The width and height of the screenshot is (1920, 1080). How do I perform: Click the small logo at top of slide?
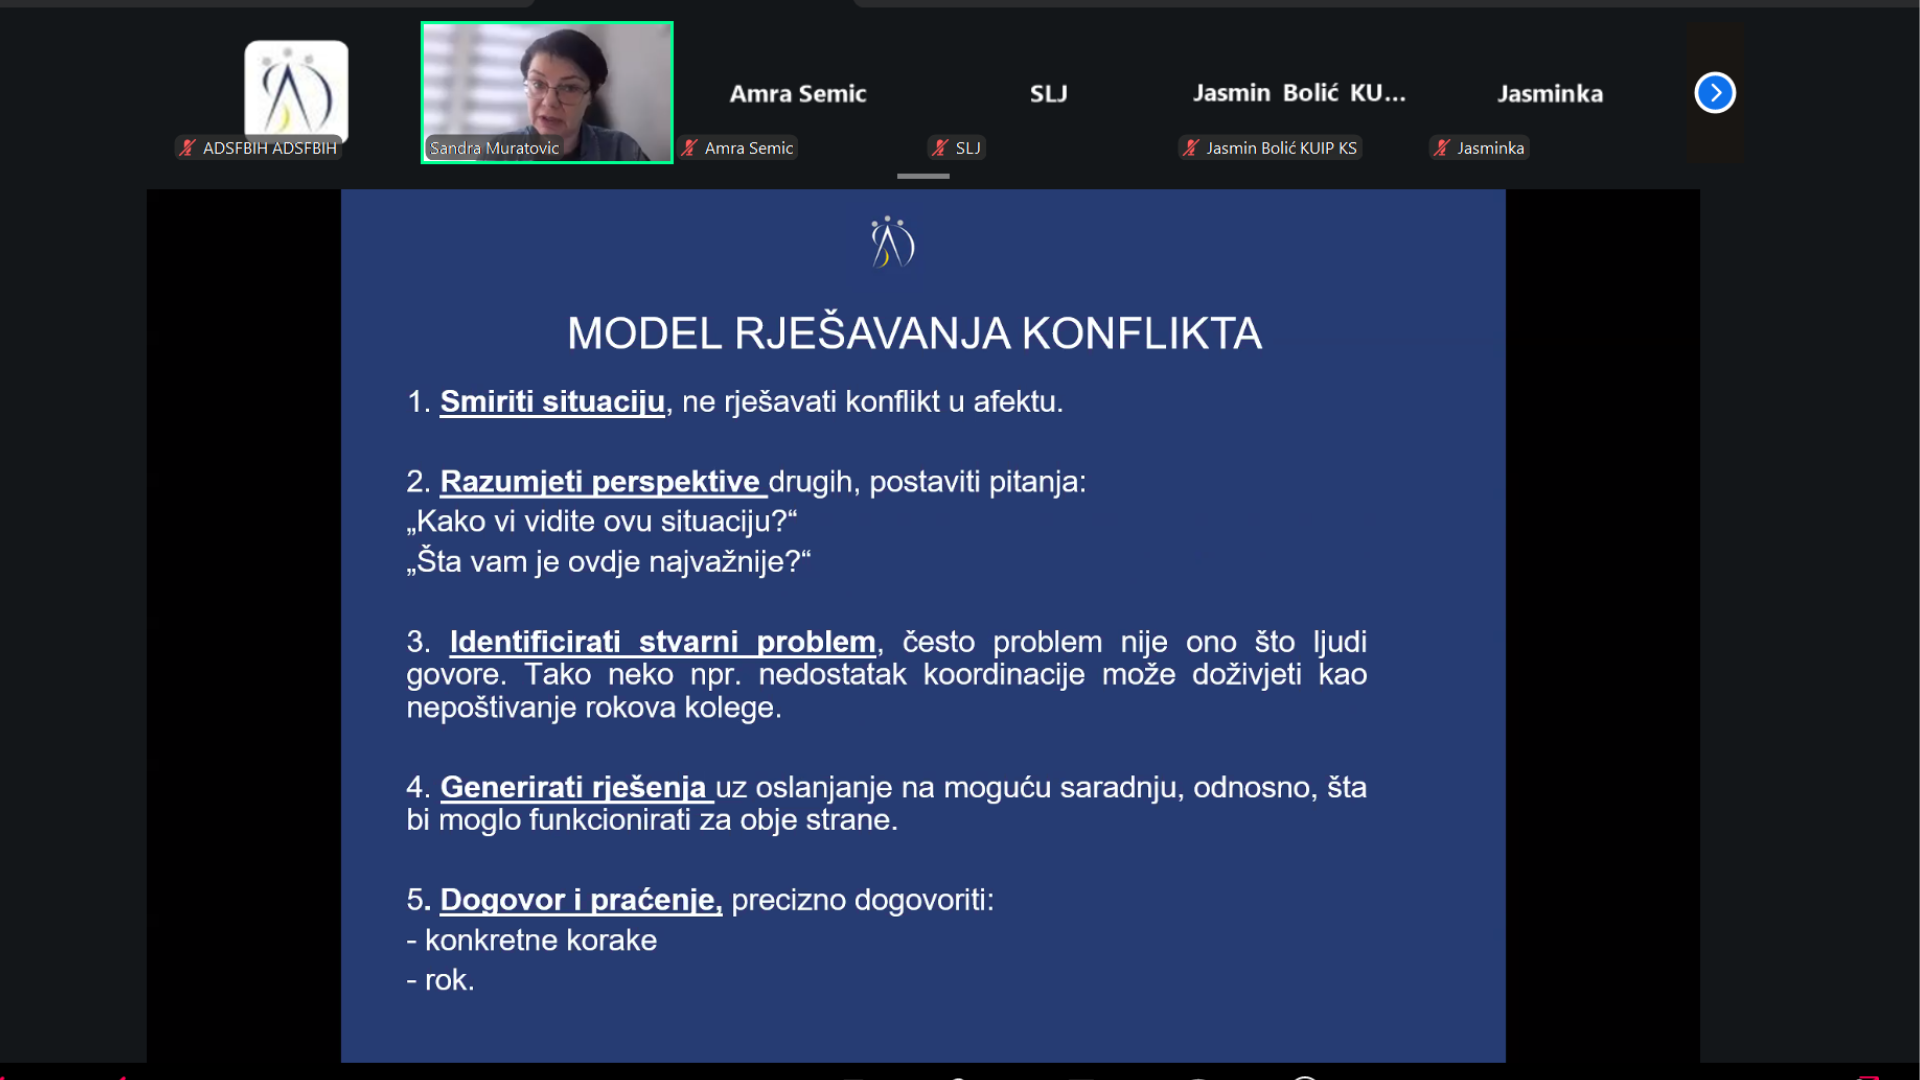(x=892, y=243)
